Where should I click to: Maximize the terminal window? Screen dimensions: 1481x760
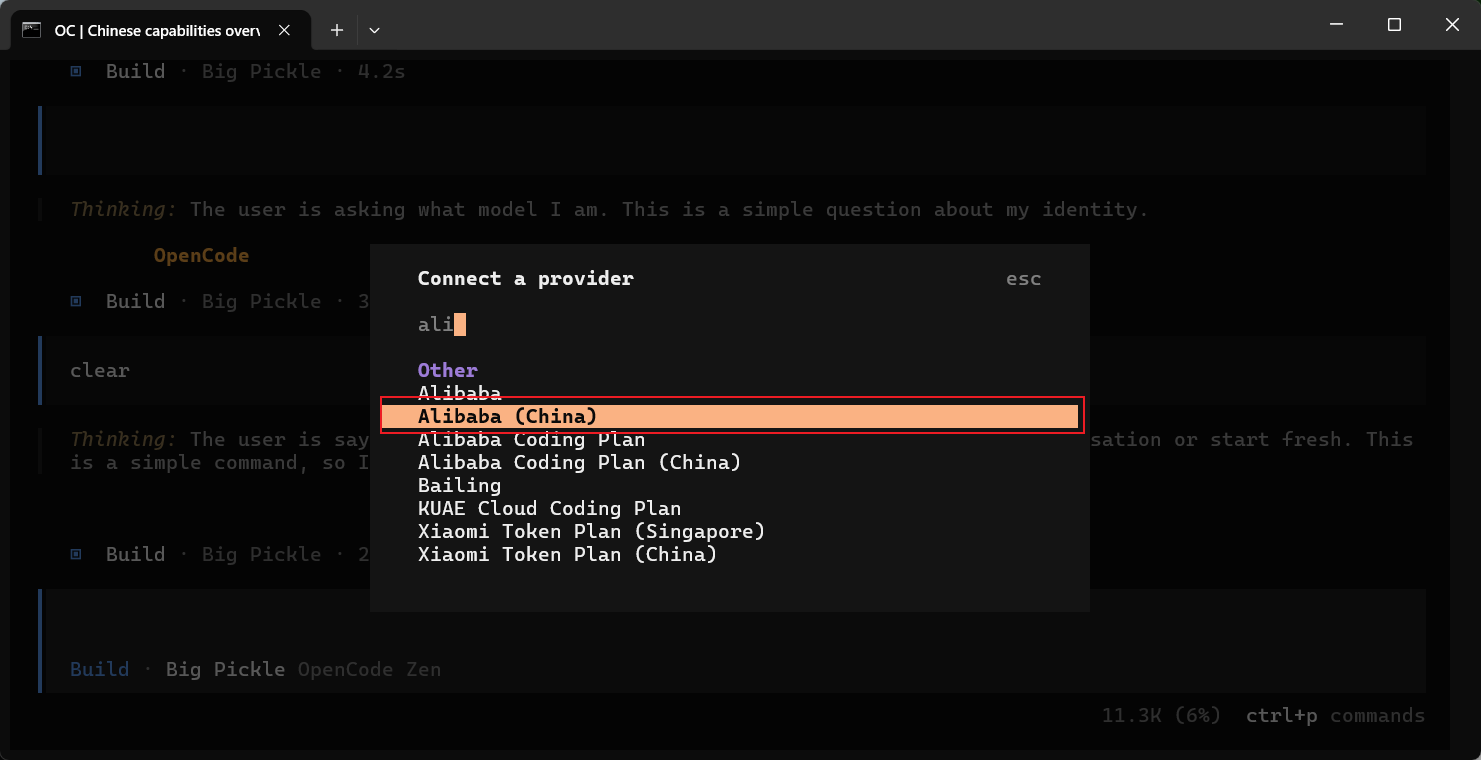click(x=1394, y=25)
